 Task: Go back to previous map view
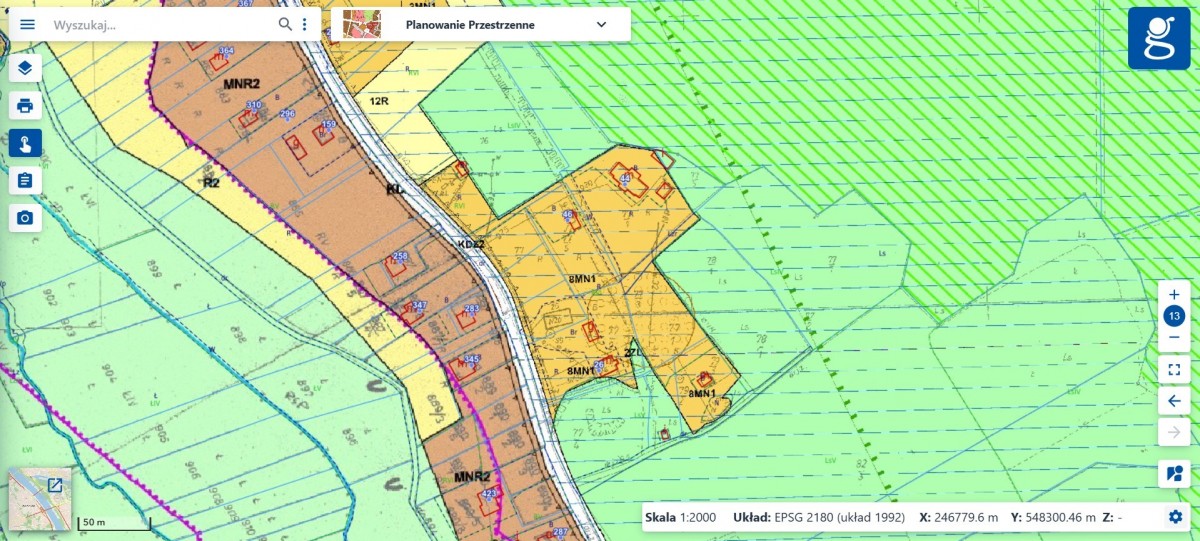[x=1174, y=401]
